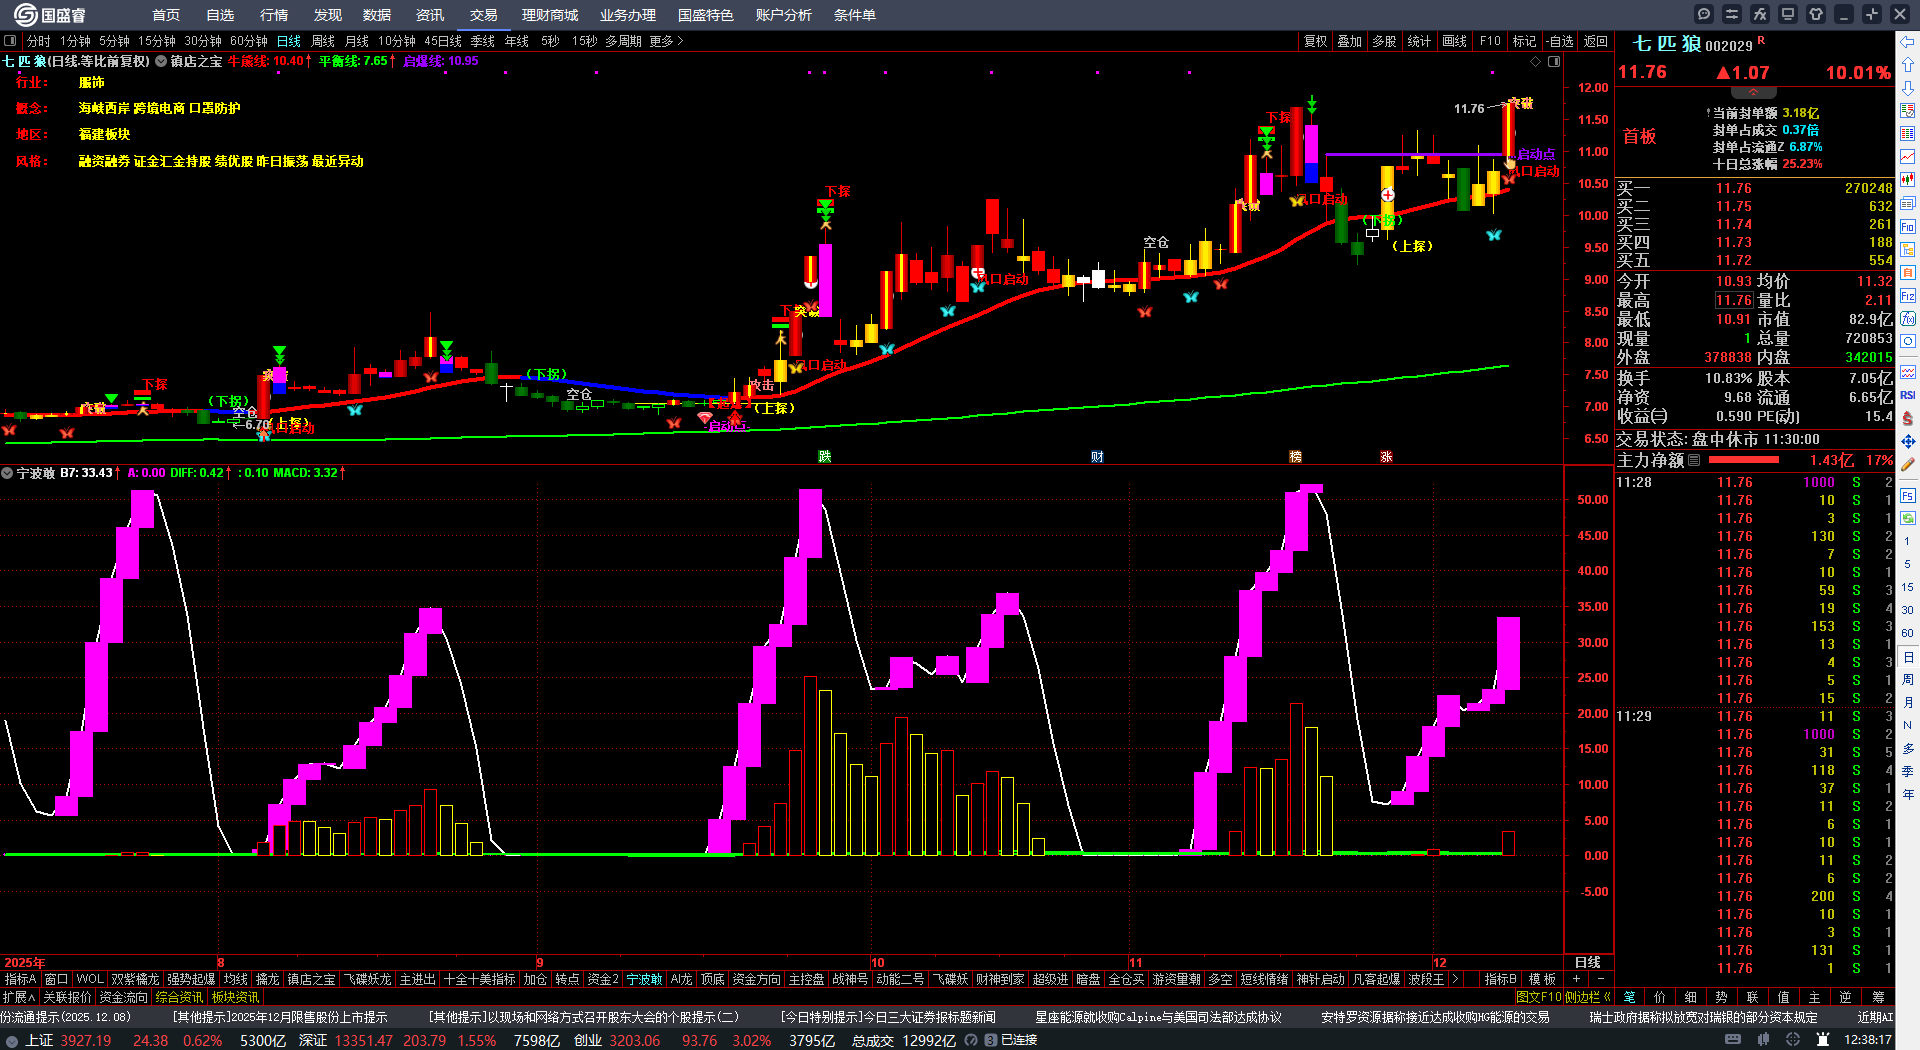Click the up arrow icon in right sidebar

tap(1908, 65)
